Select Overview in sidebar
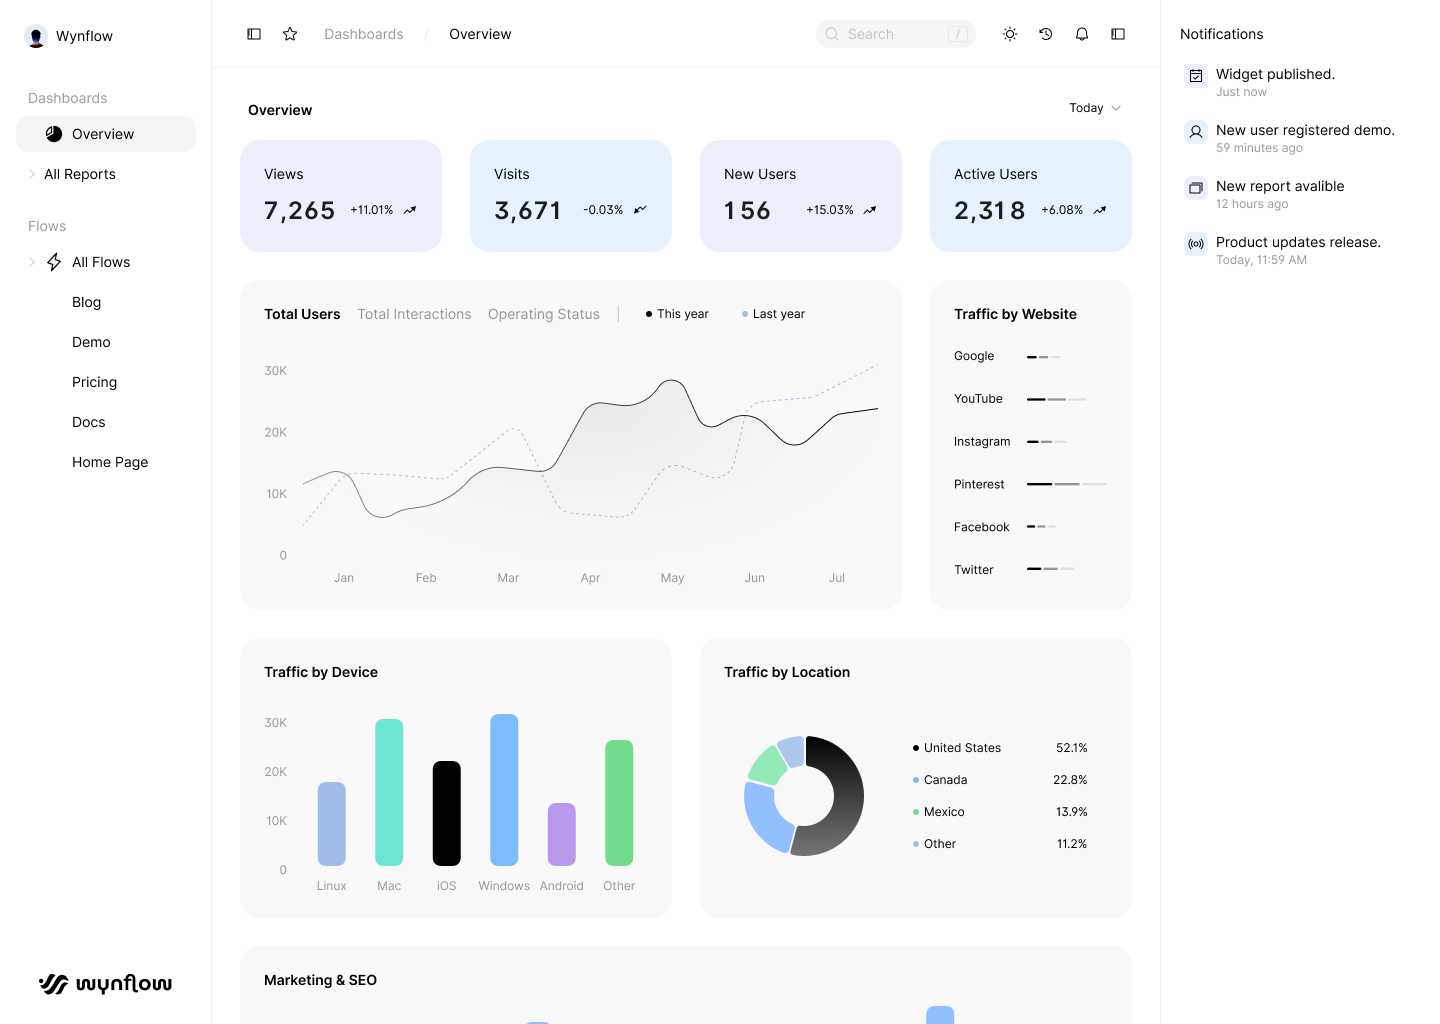The height and width of the screenshot is (1024, 1440). point(106,134)
